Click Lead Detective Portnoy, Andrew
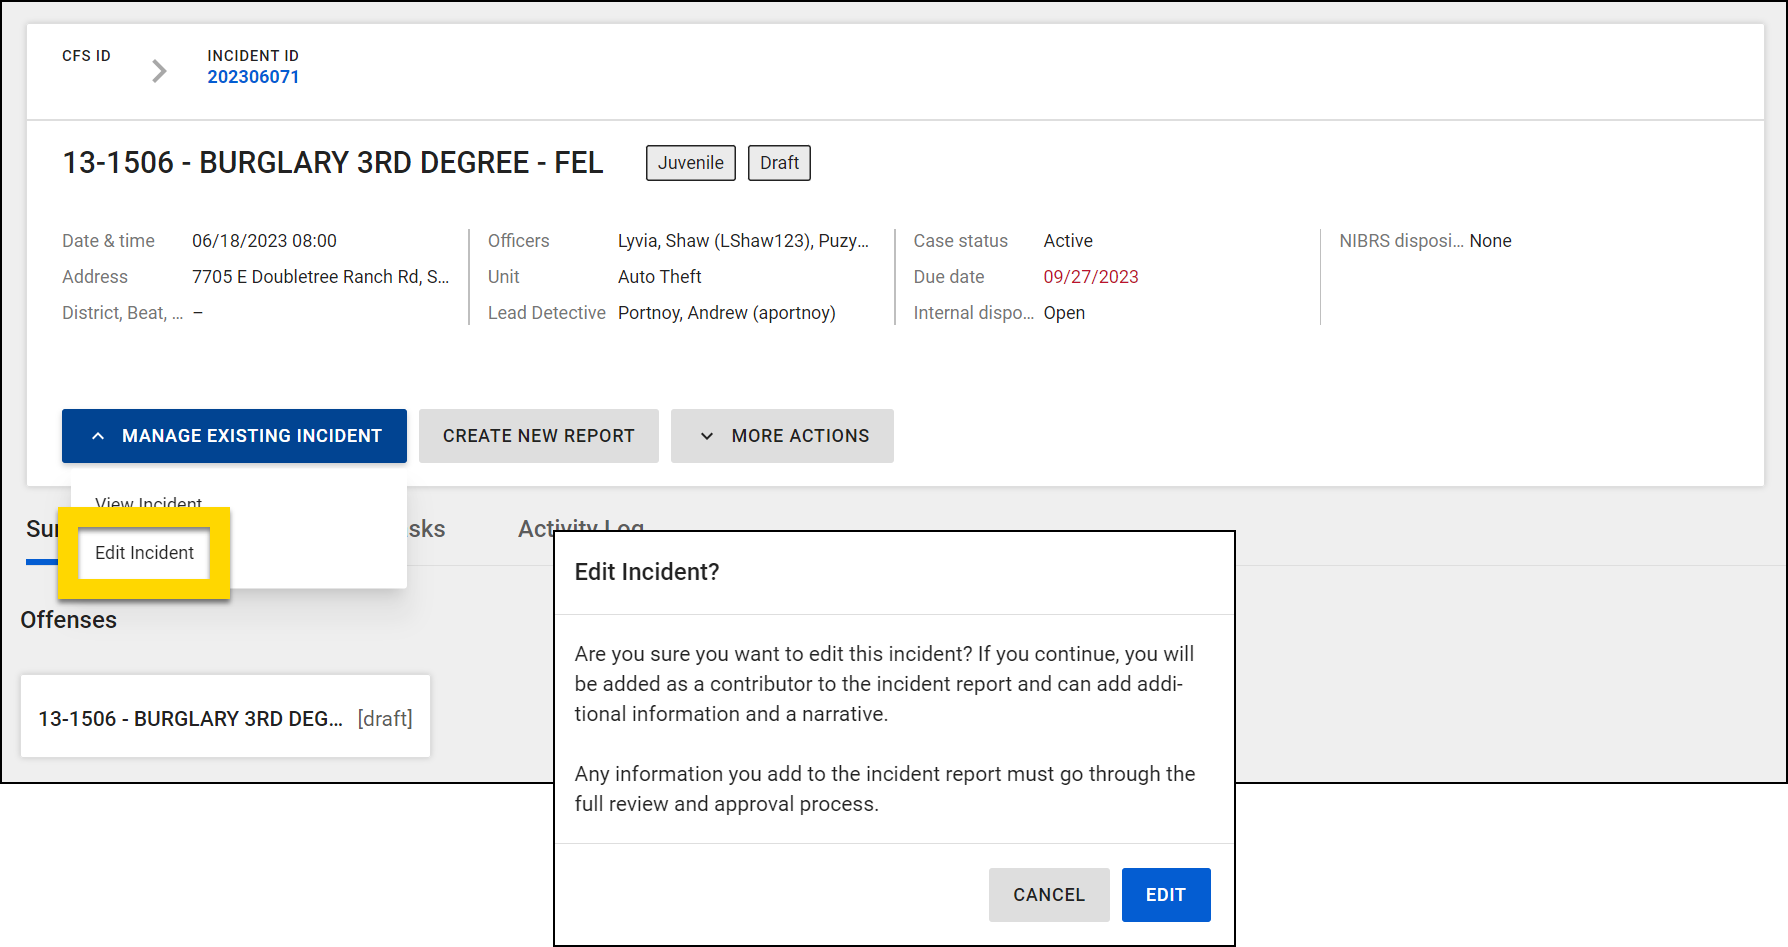Viewport: 1788px width, 947px height. [x=726, y=312]
